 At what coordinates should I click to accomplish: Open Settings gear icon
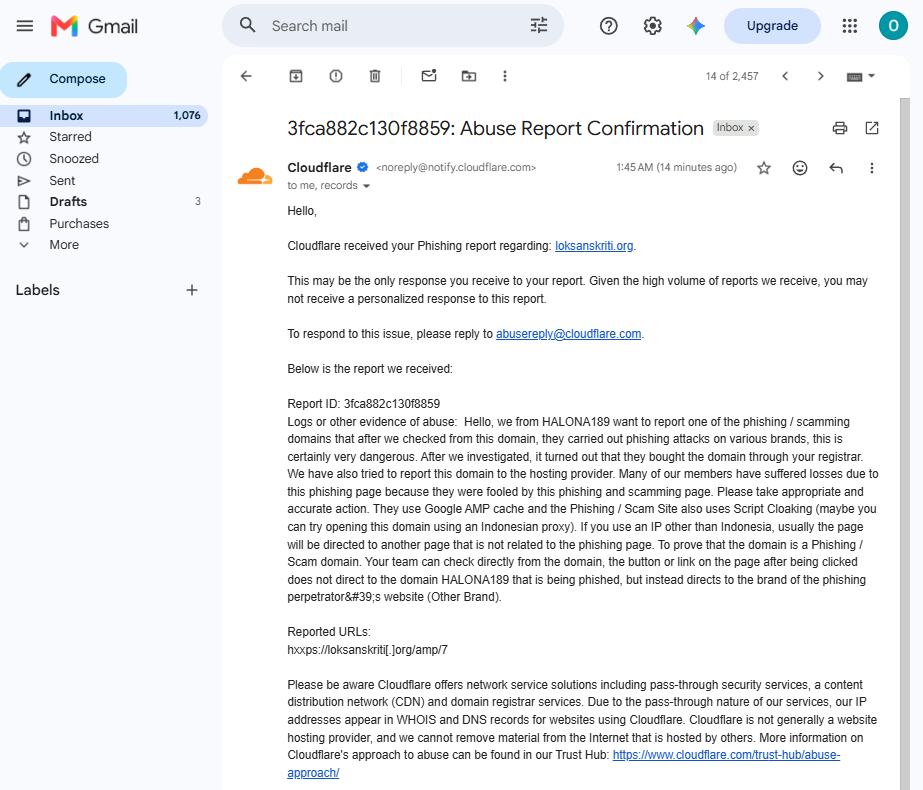pyautogui.click(x=652, y=26)
